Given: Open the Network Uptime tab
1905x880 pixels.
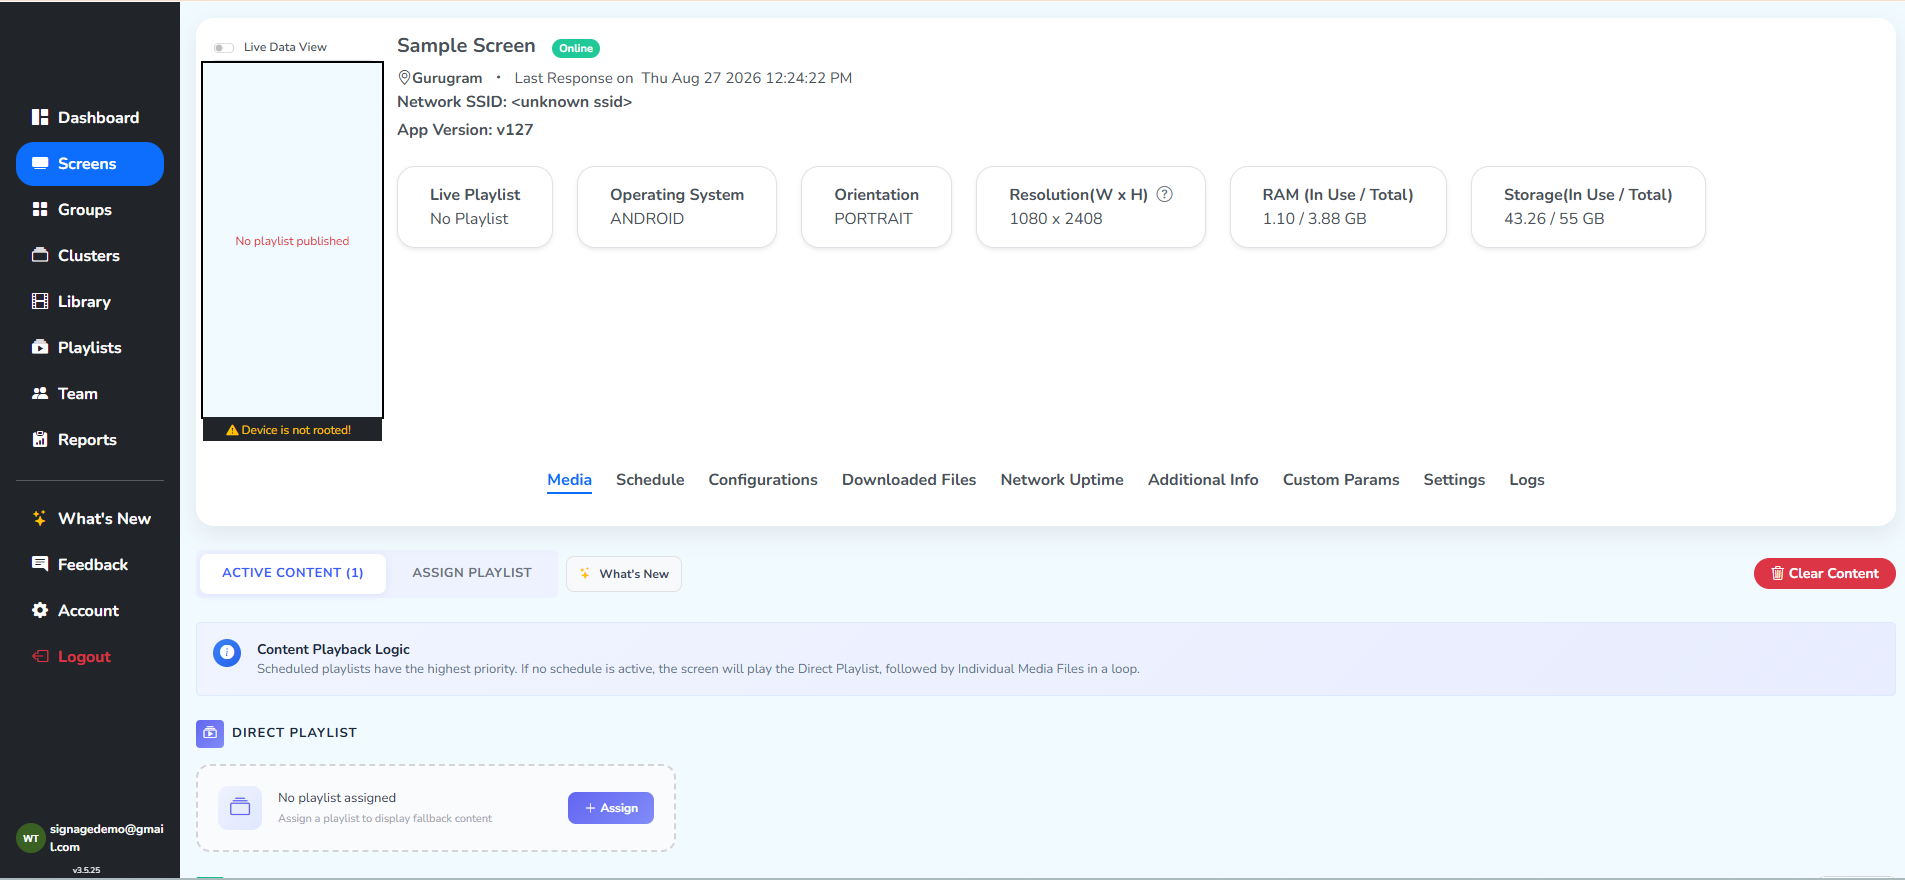Looking at the screenshot, I should 1062,480.
